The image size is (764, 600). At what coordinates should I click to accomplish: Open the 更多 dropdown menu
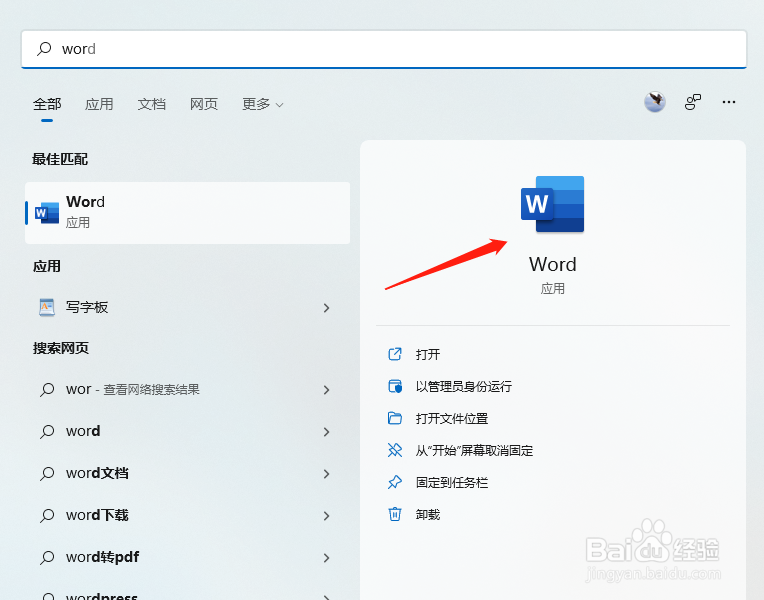[263, 104]
